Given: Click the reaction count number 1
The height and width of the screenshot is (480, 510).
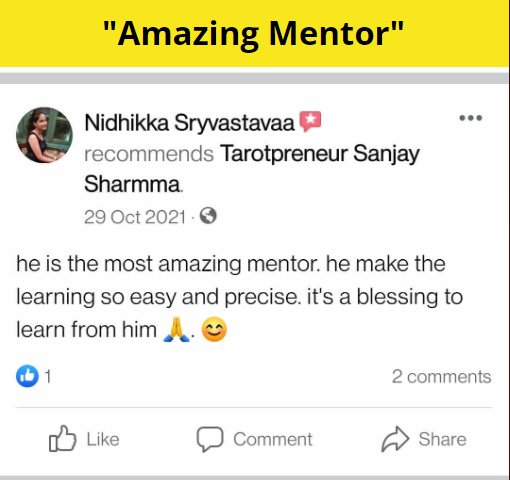Looking at the screenshot, I should pos(48,377).
